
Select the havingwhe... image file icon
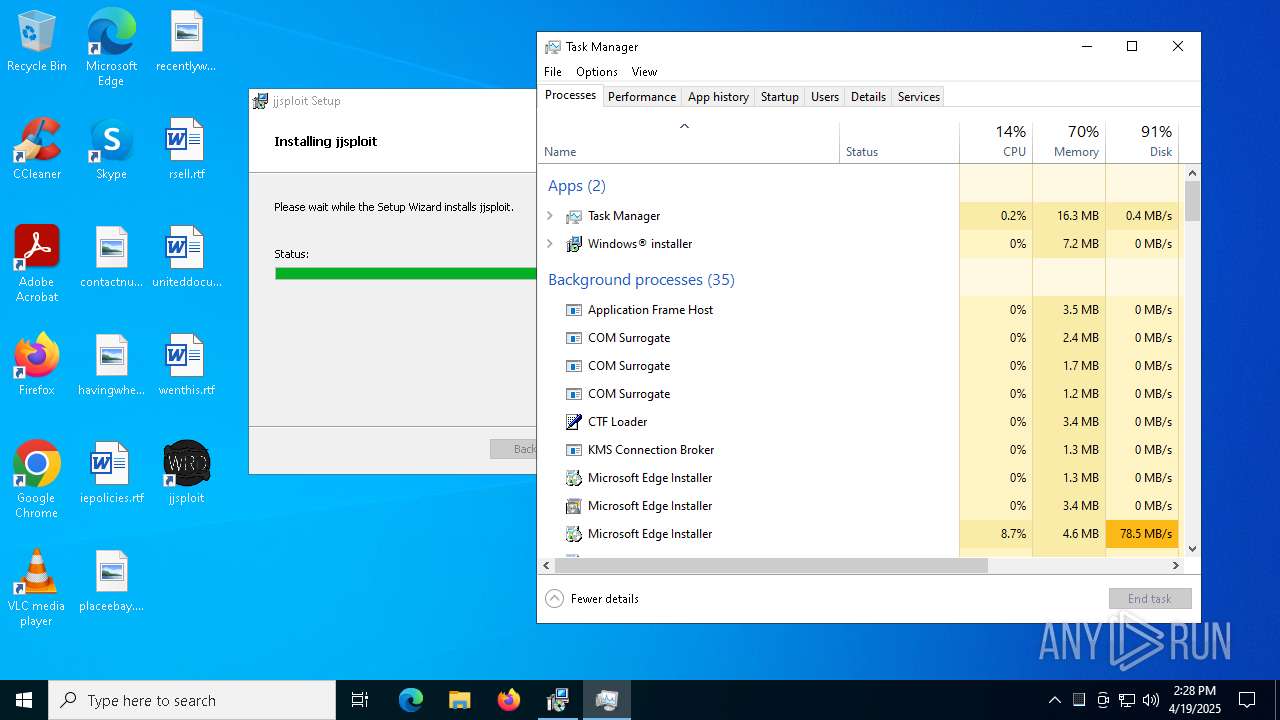point(111,365)
